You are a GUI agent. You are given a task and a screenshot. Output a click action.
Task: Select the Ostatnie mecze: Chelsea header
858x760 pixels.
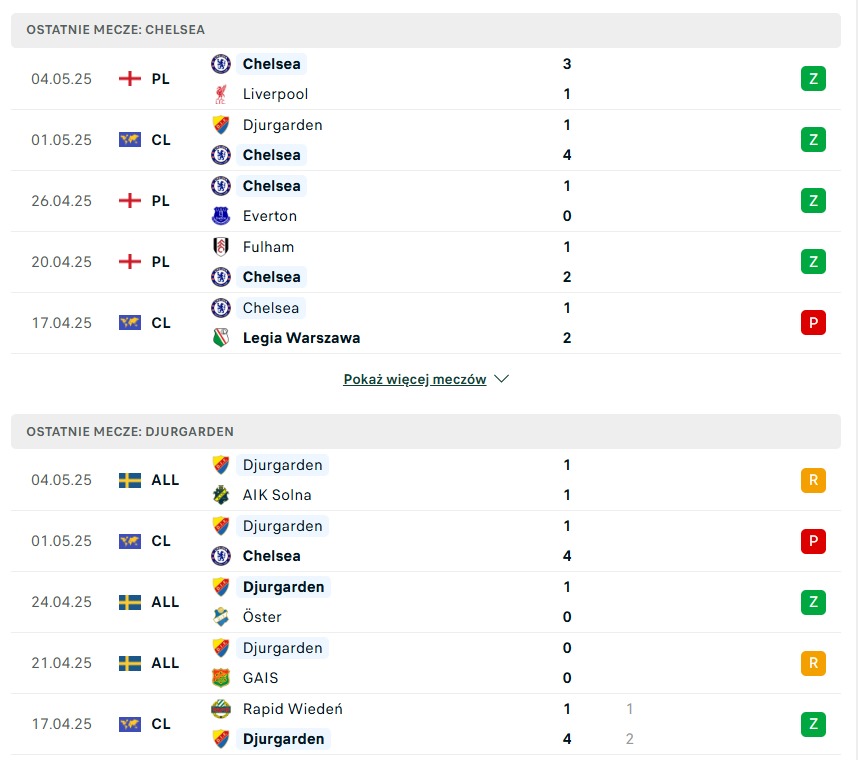click(426, 30)
